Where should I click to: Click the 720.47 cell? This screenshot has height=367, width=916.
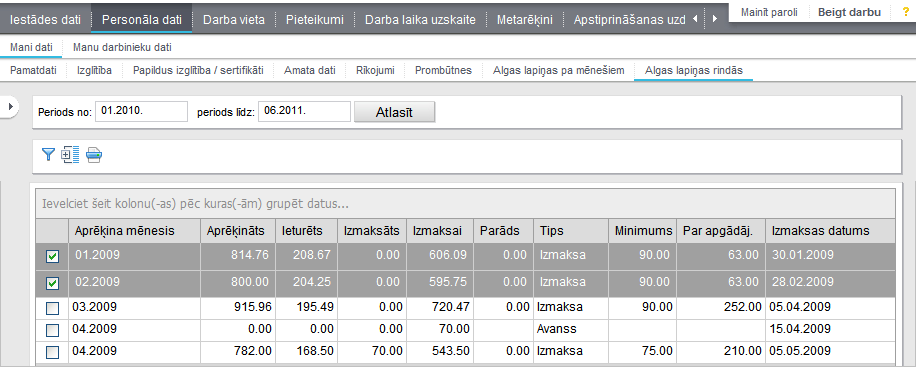point(439,307)
